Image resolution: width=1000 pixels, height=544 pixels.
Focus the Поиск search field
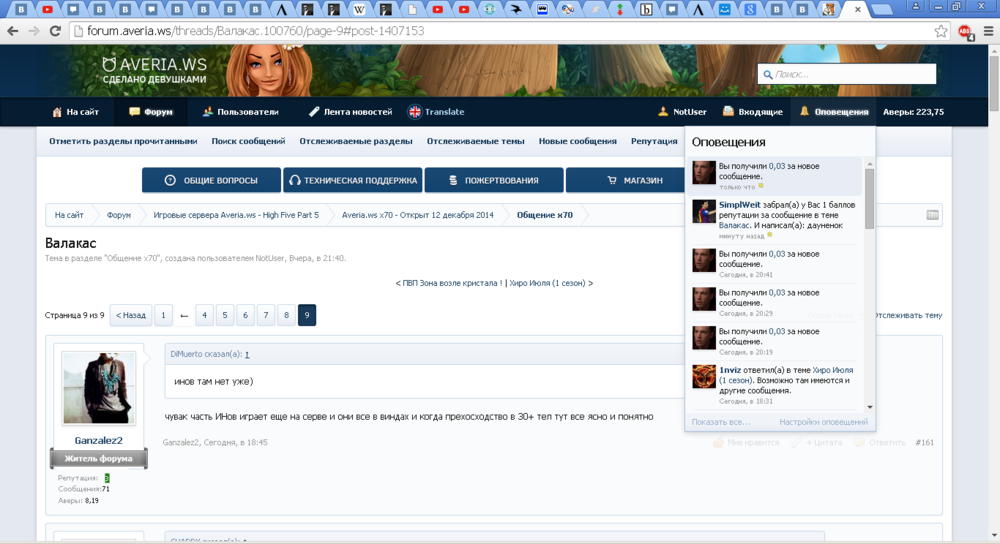[850, 74]
